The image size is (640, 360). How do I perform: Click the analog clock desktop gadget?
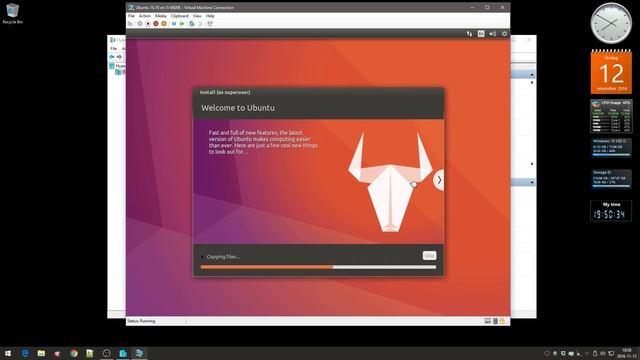[611, 23]
